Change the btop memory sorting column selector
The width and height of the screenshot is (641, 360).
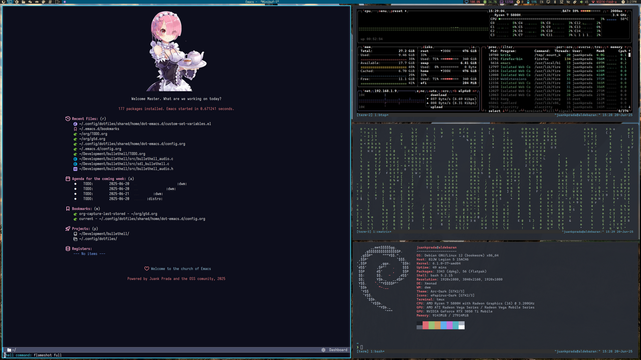click(x=616, y=47)
